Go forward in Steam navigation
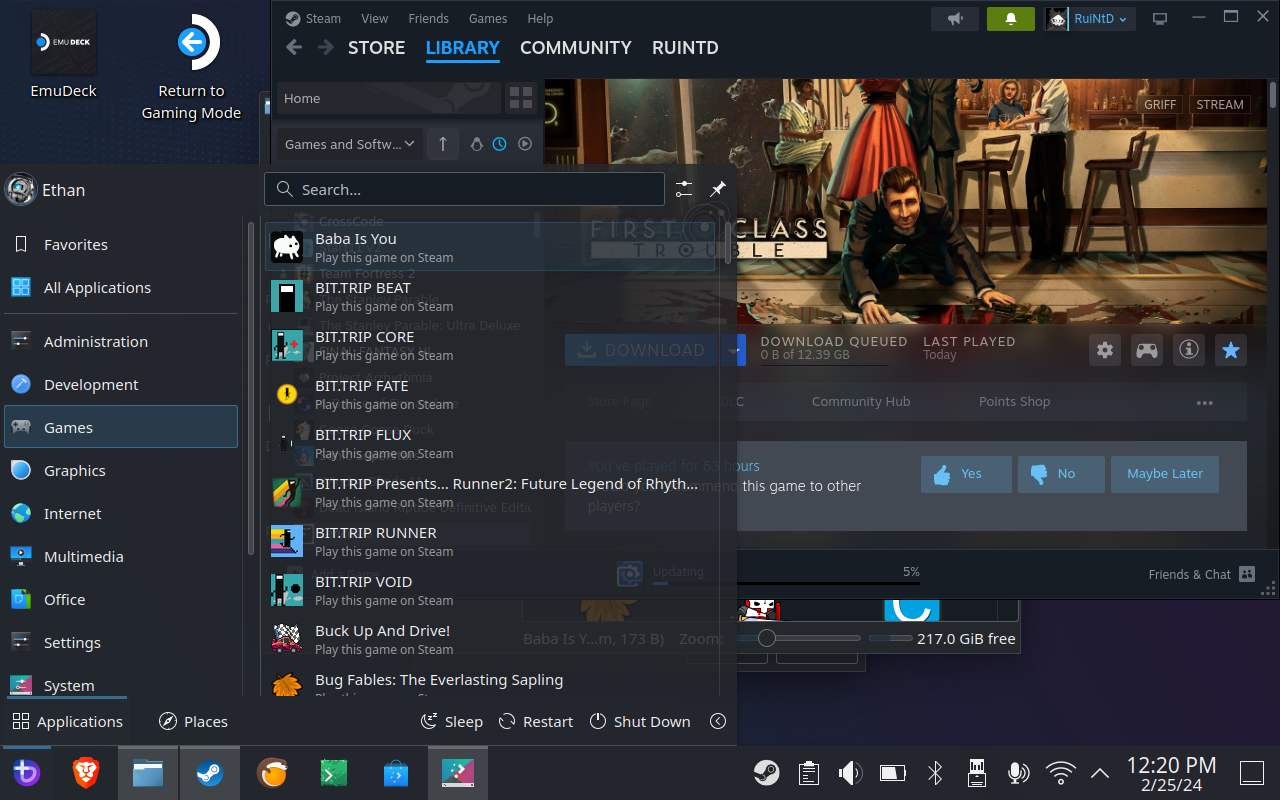This screenshot has height=800, width=1280. (x=326, y=48)
